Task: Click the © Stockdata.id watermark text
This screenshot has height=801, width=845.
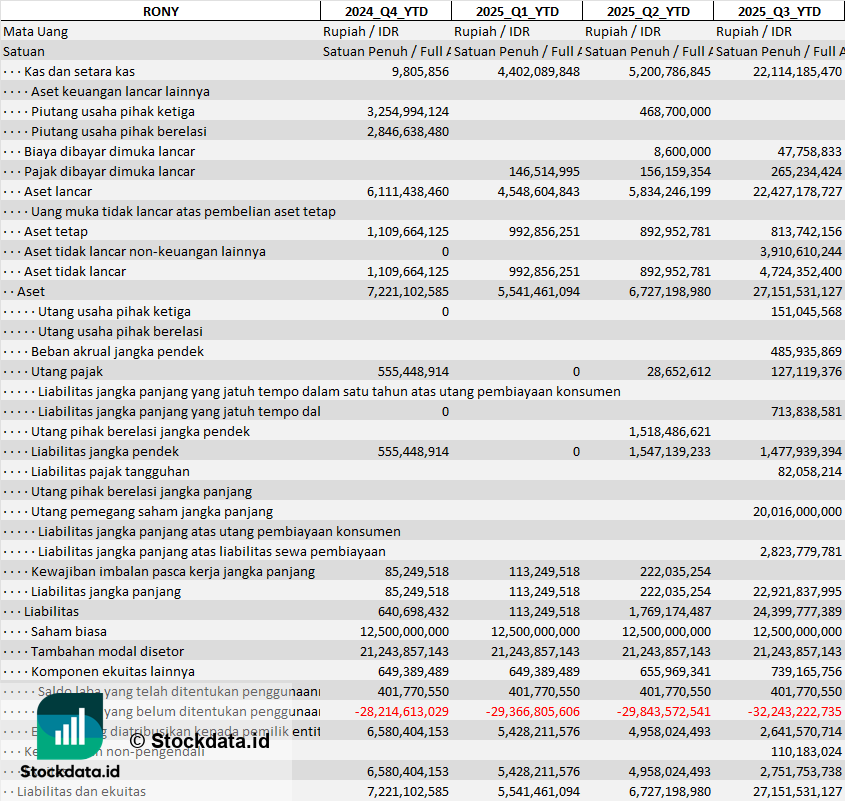Action: [199, 741]
